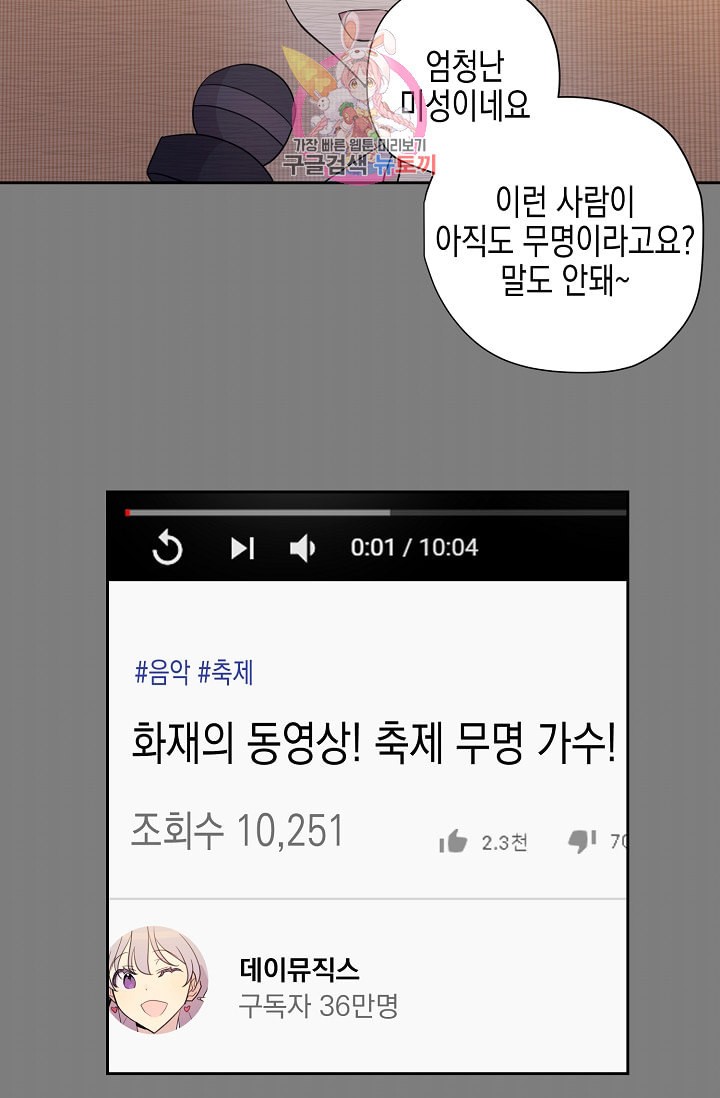Click the red progress bar playhead

tap(127, 513)
